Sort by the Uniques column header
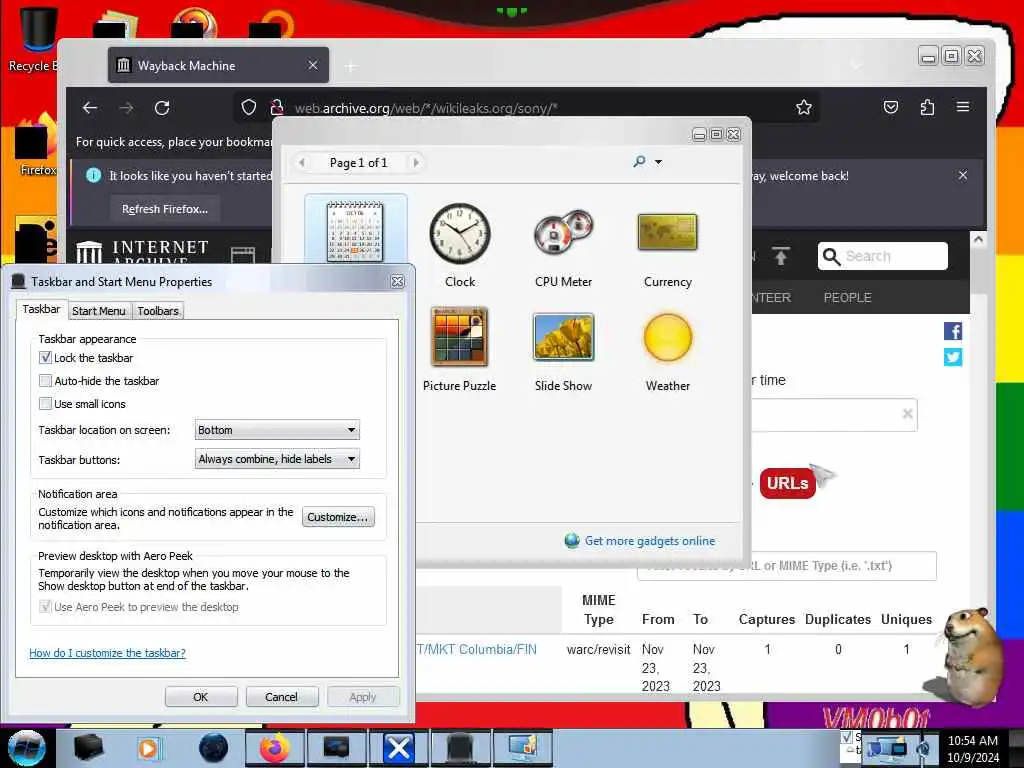1024x768 pixels. [x=906, y=619]
